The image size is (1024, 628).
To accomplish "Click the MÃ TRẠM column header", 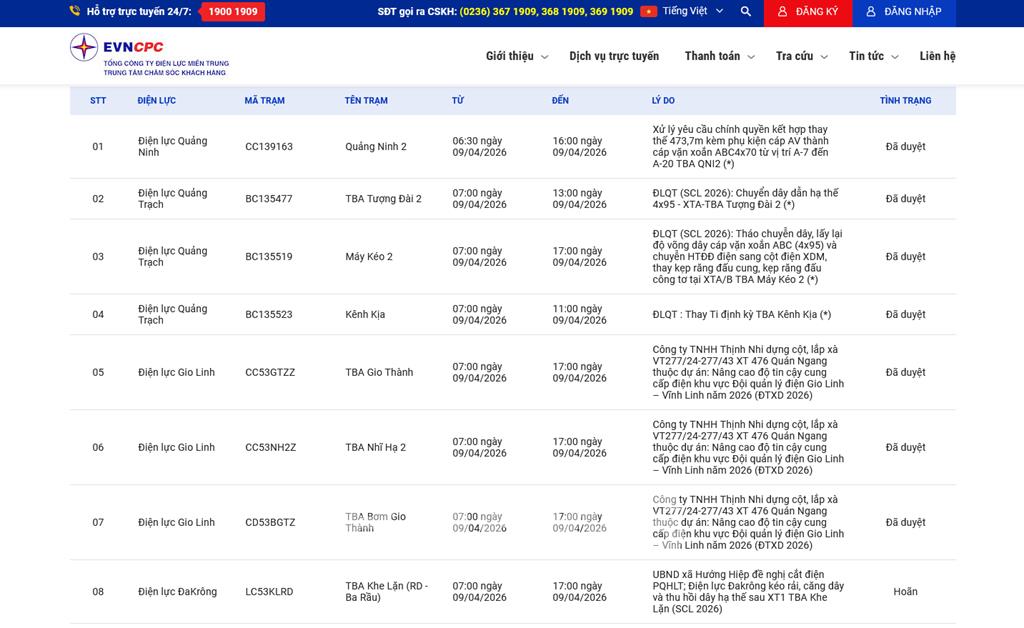I will click(x=264, y=101).
